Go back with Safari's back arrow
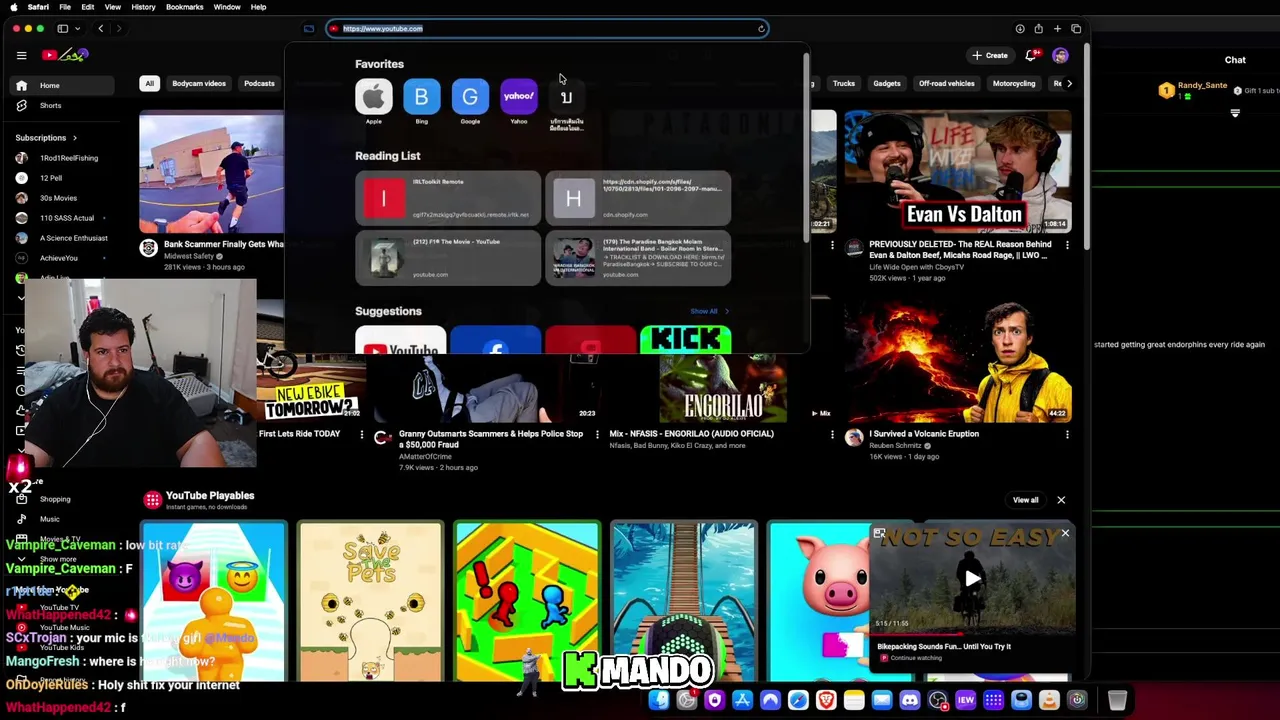 [x=100, y=29]
